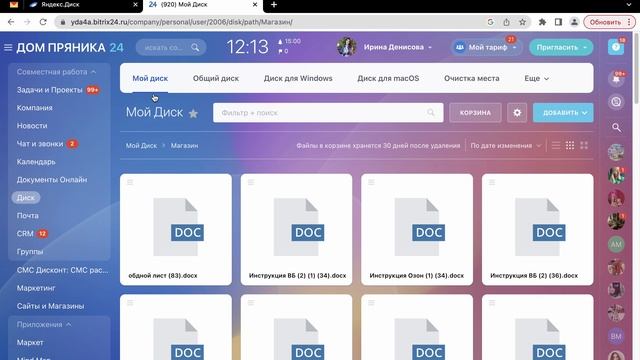Image resolution: width=640 pixels, height=360 pixels.
Task: Click the 12:13 clock display
Action: [x=247, y=47]
